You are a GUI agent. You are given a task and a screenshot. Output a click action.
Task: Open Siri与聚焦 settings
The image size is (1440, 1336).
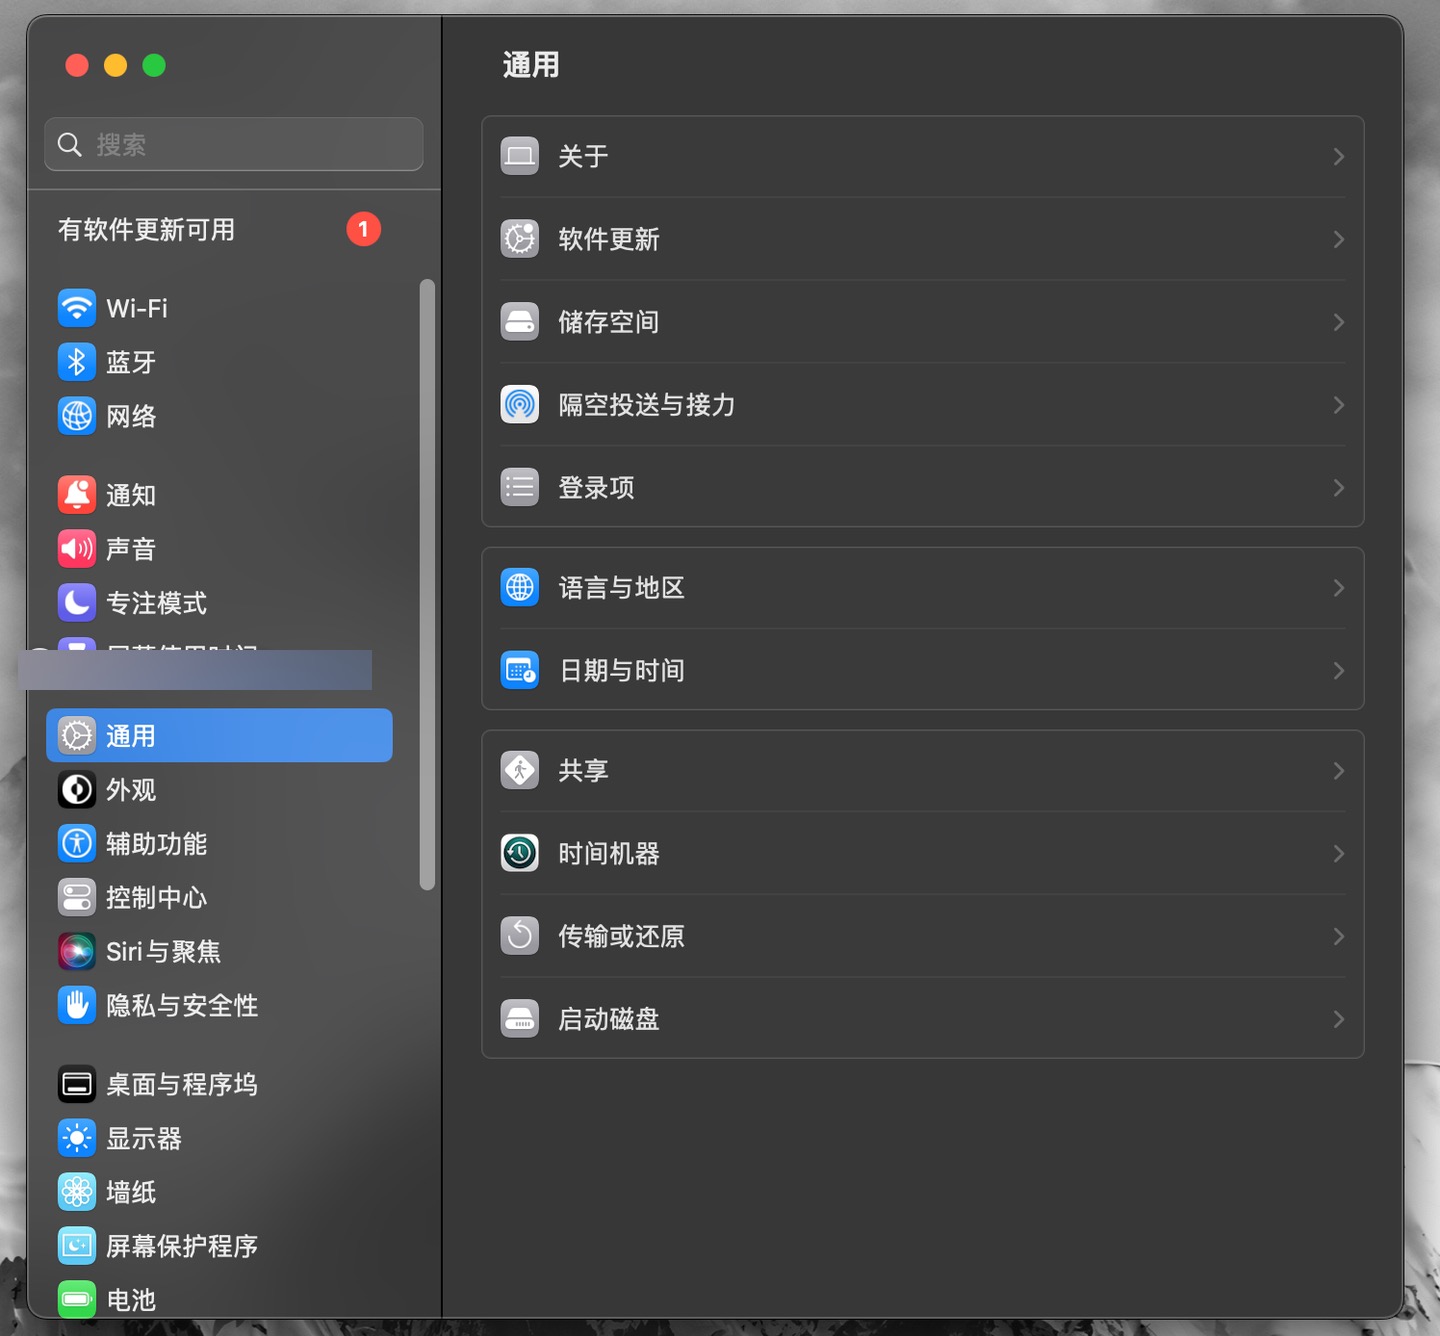coord(163,951)
